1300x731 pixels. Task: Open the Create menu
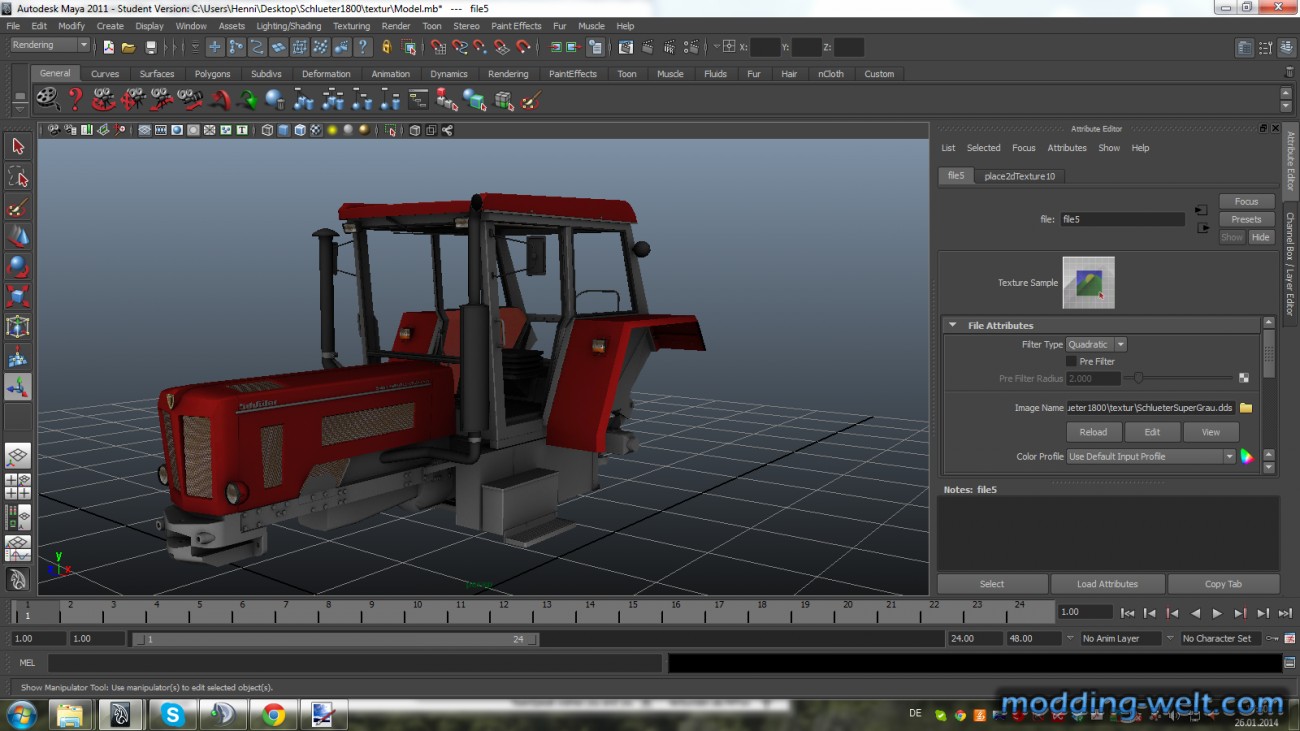[110, 26]
